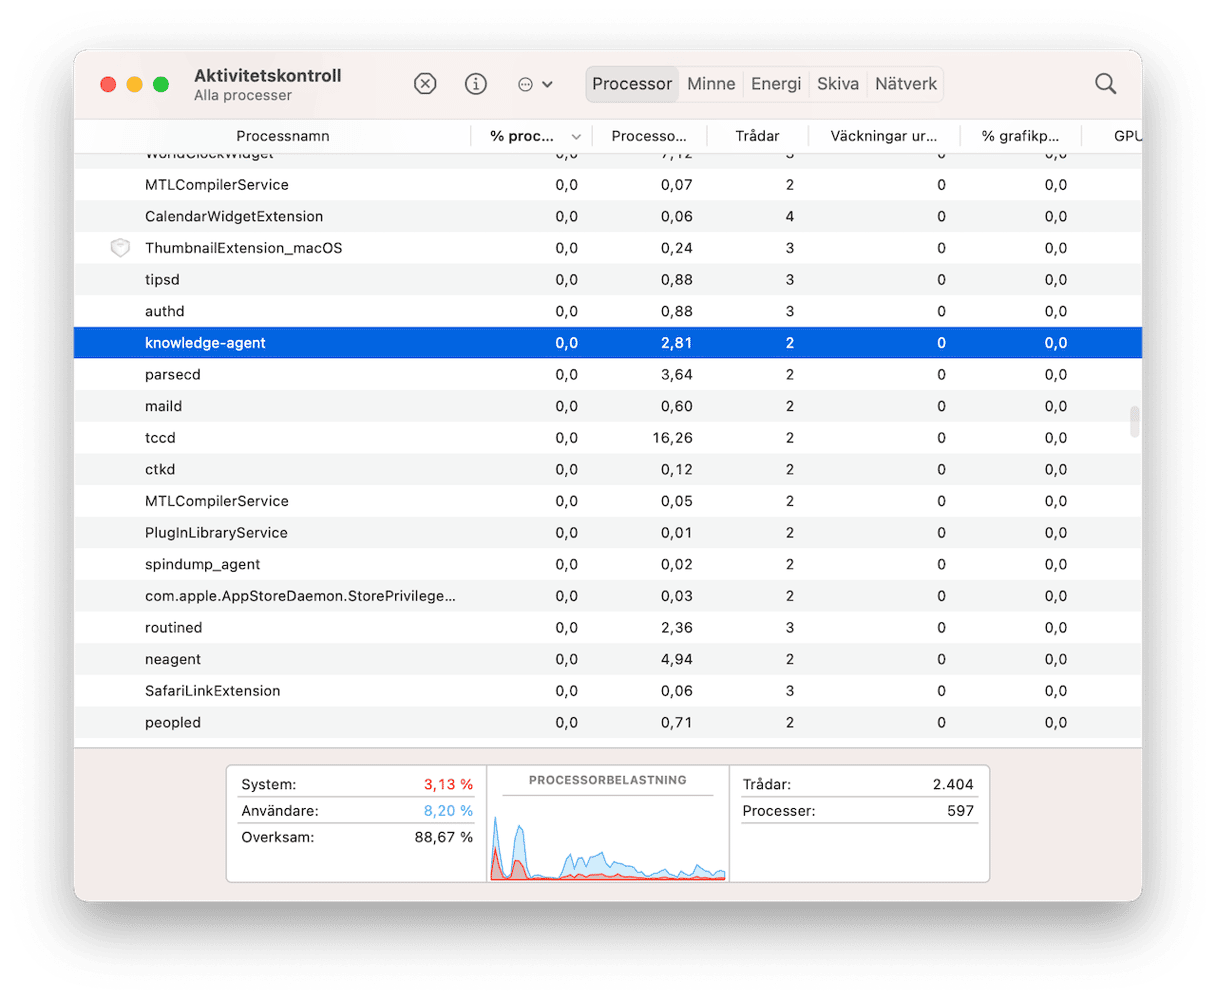This screenshot has width=1216, height=999.
Task: Select the ThumbnailExtension_macOS process
Action: tap(608, 248)
